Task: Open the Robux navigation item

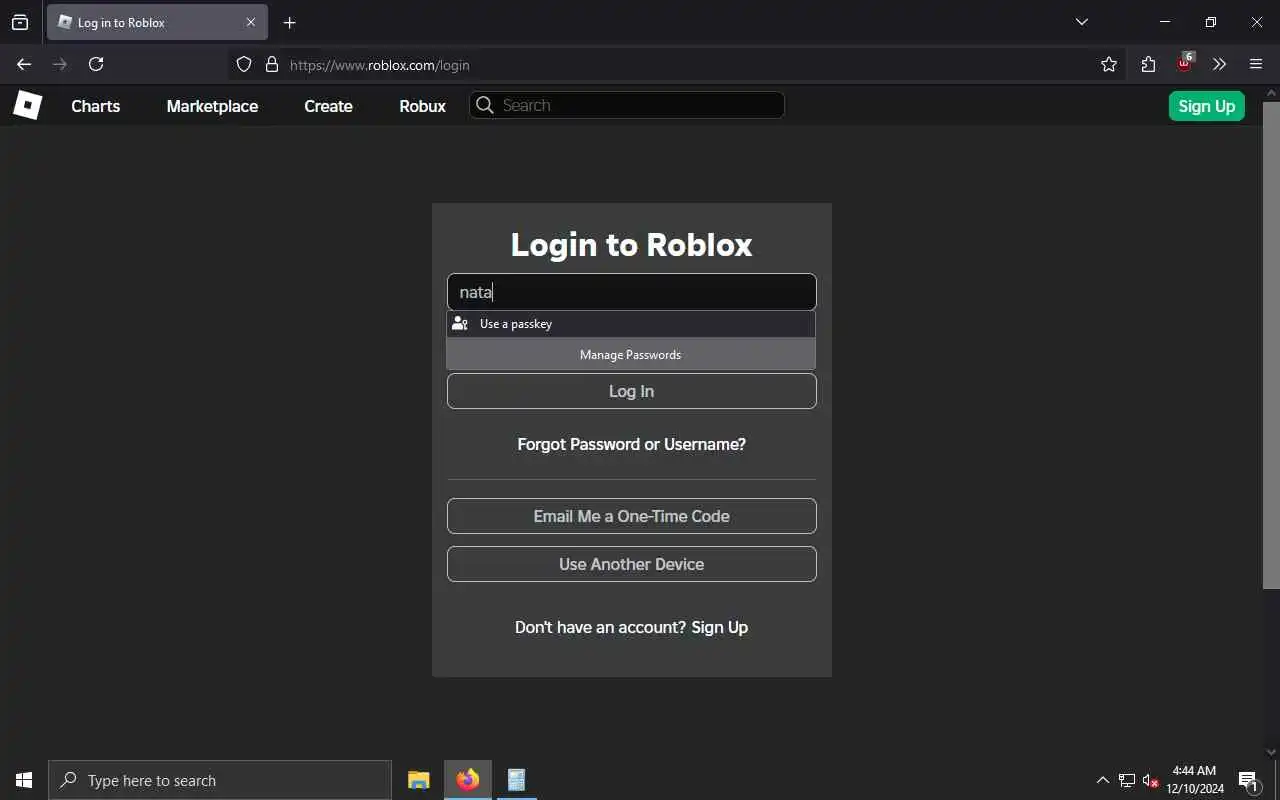Action: [x=423, y=106]
